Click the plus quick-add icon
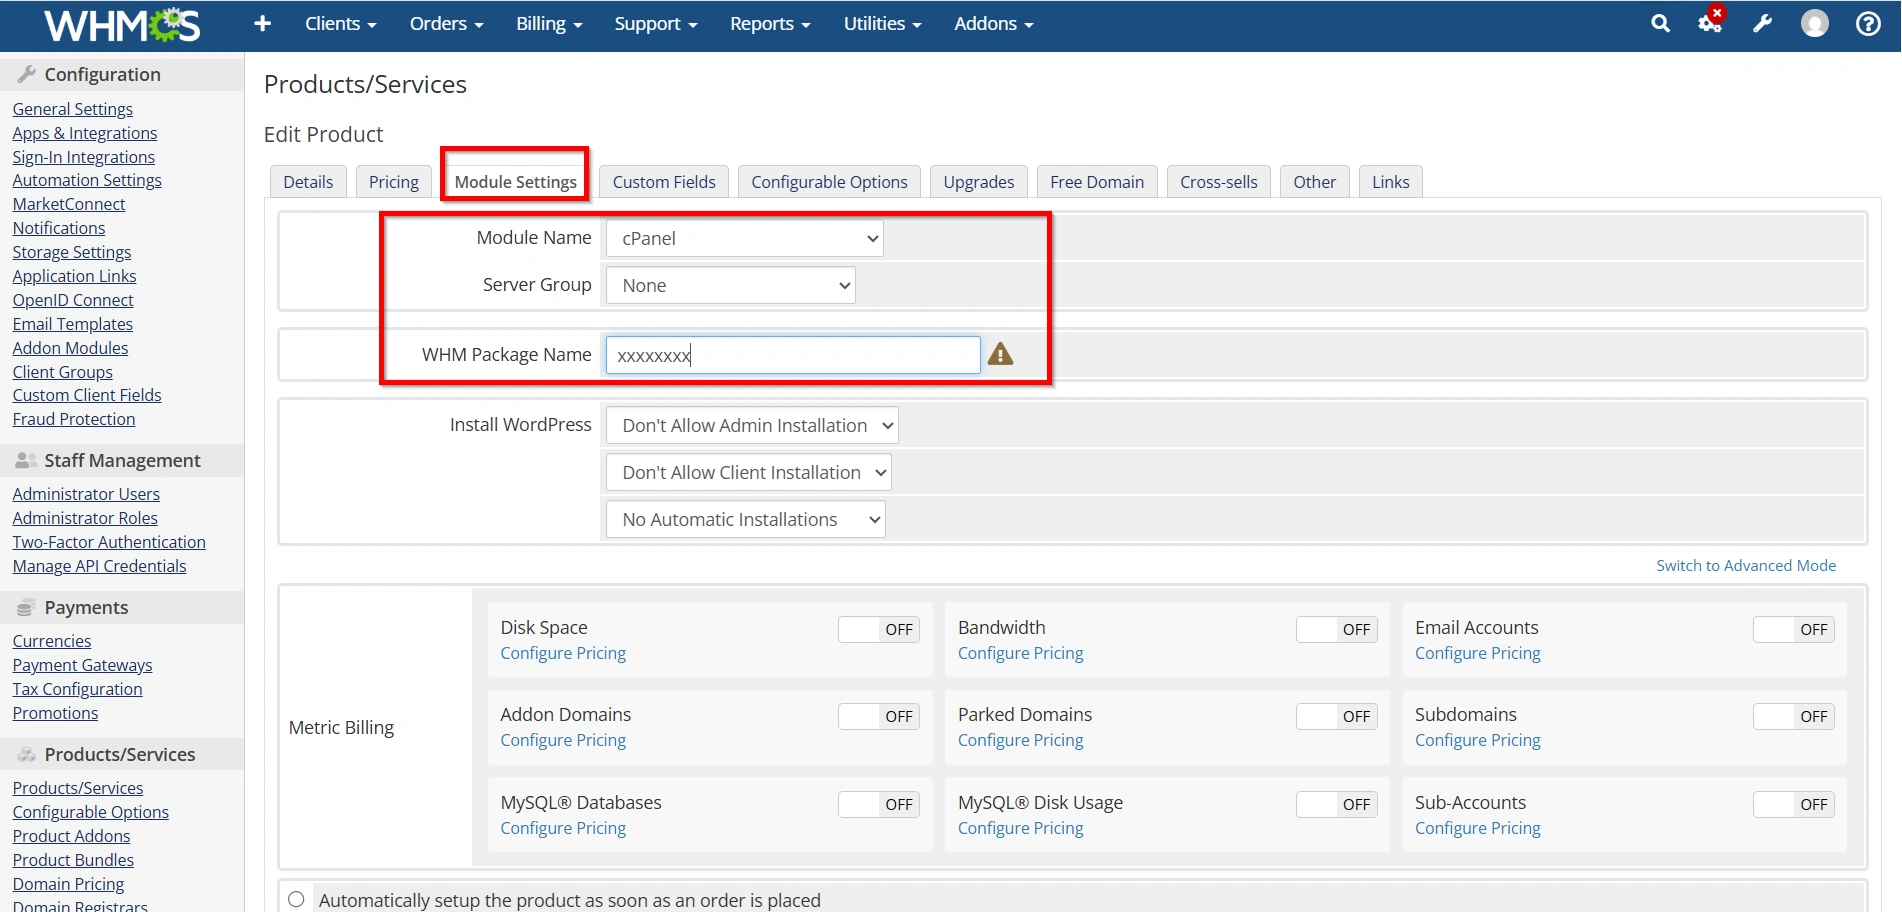Viewport: 1902px width, 912px height. (x=262, y=23)
